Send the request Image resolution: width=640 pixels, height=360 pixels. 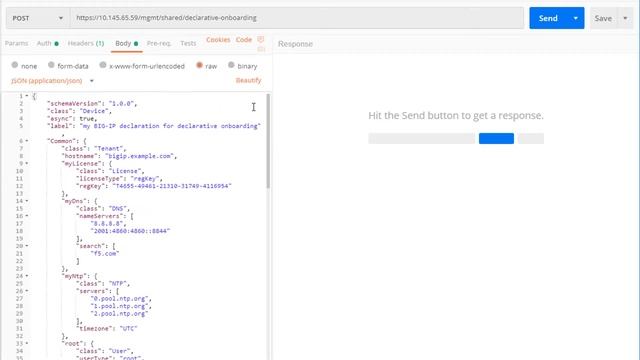pos(548,18)
